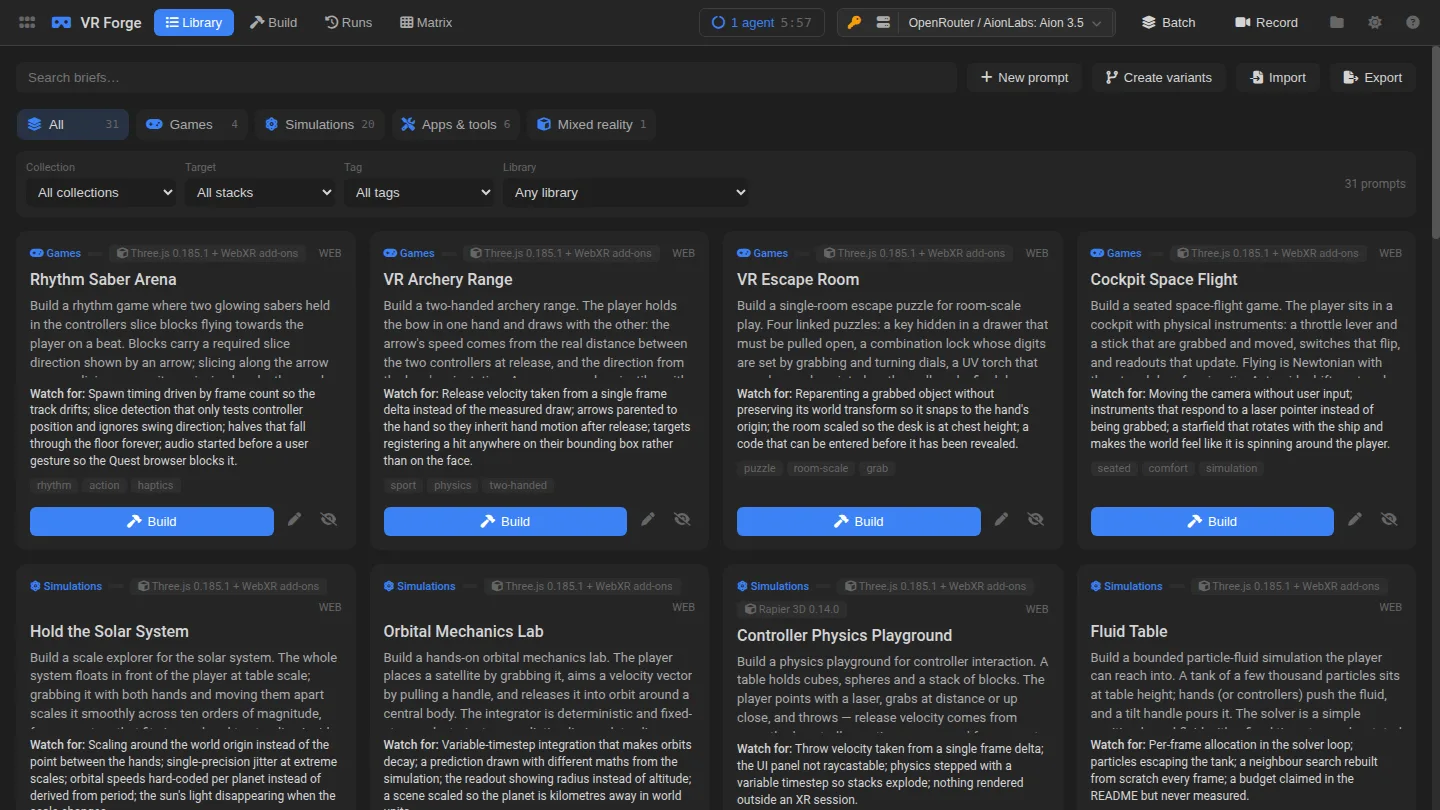
Task: Open the Target stacks dropdown
Action: tap(260, 192)
